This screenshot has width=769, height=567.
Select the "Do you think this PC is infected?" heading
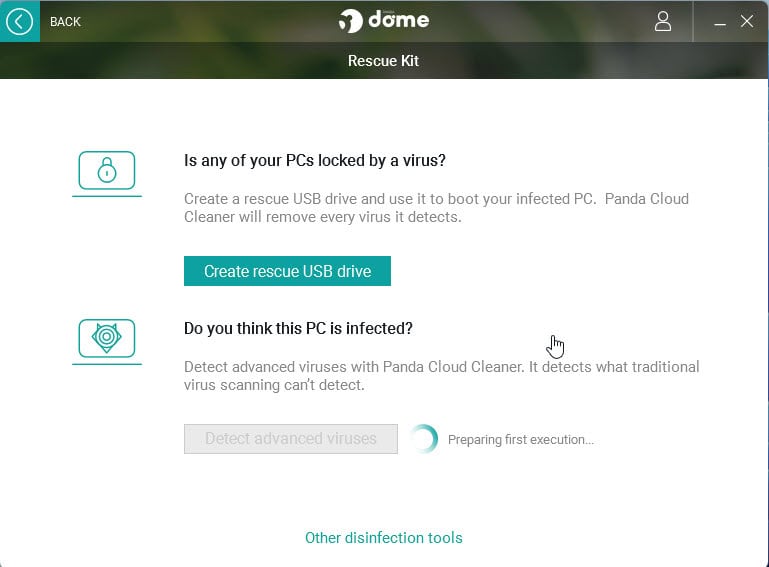298,328
